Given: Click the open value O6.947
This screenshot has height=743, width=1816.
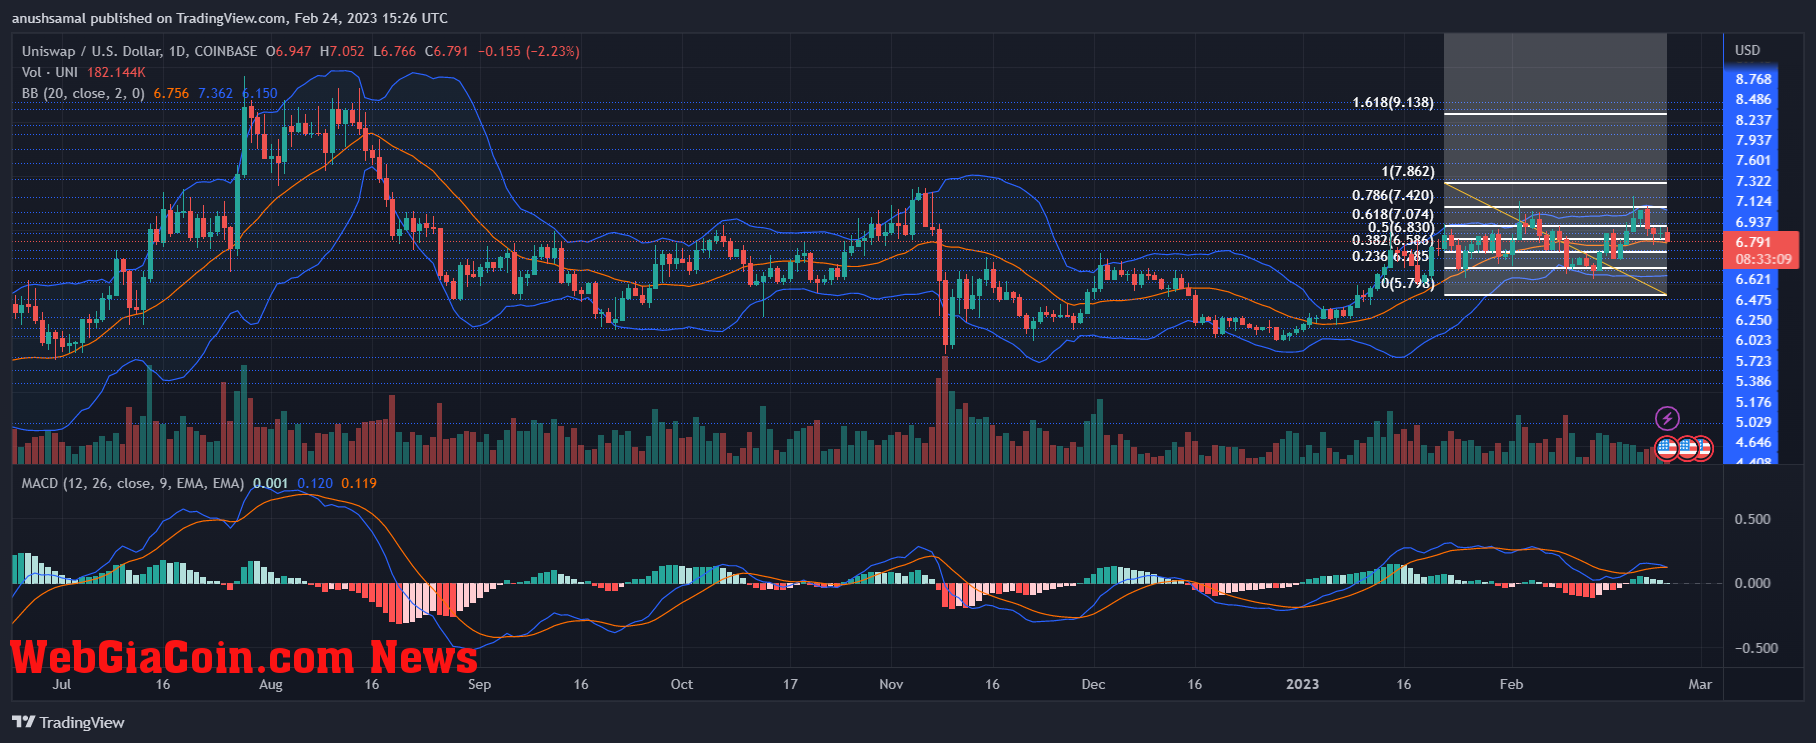Looking at the screenshot, I should point(288,51).
